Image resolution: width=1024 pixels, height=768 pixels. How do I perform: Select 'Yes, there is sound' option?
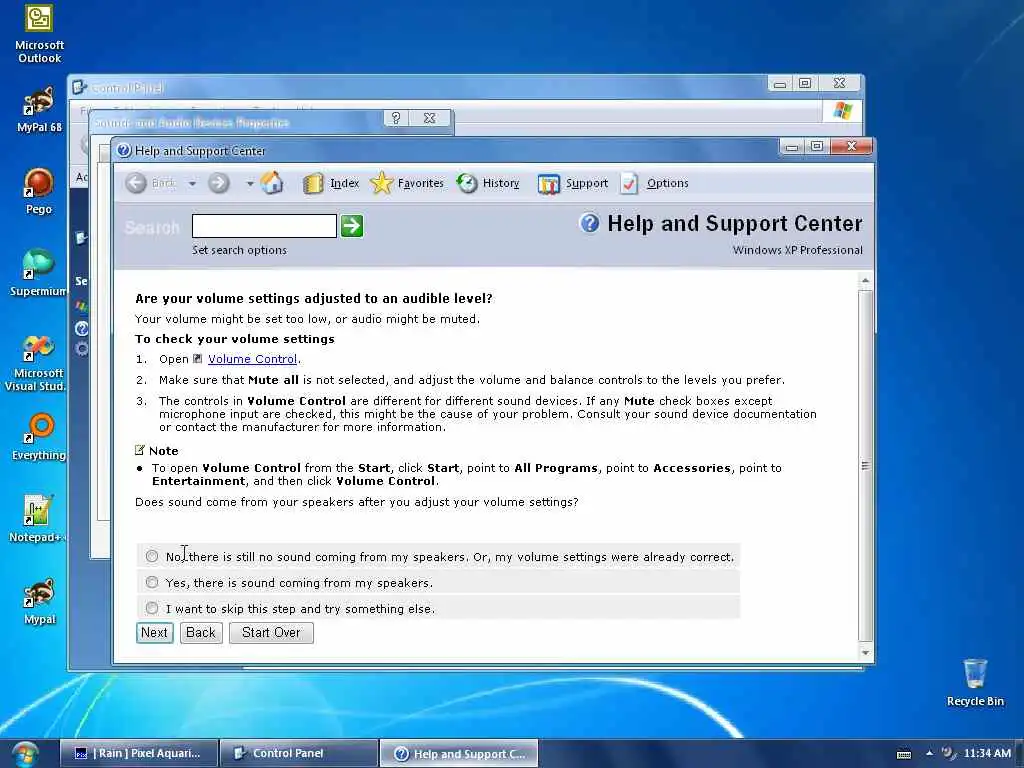(152, 582)
